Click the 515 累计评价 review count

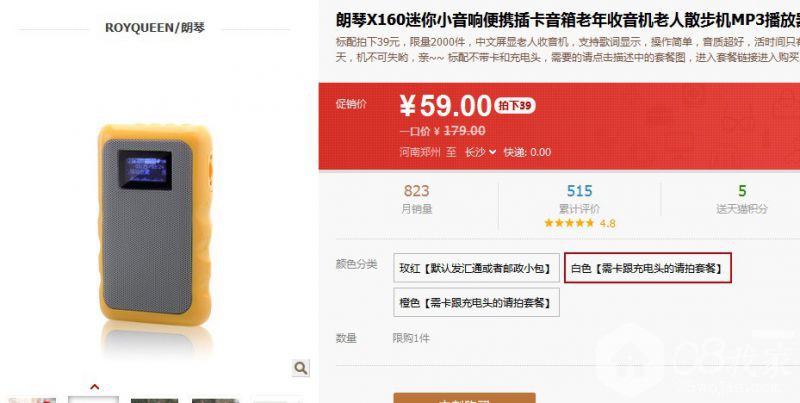pos(579,191)
